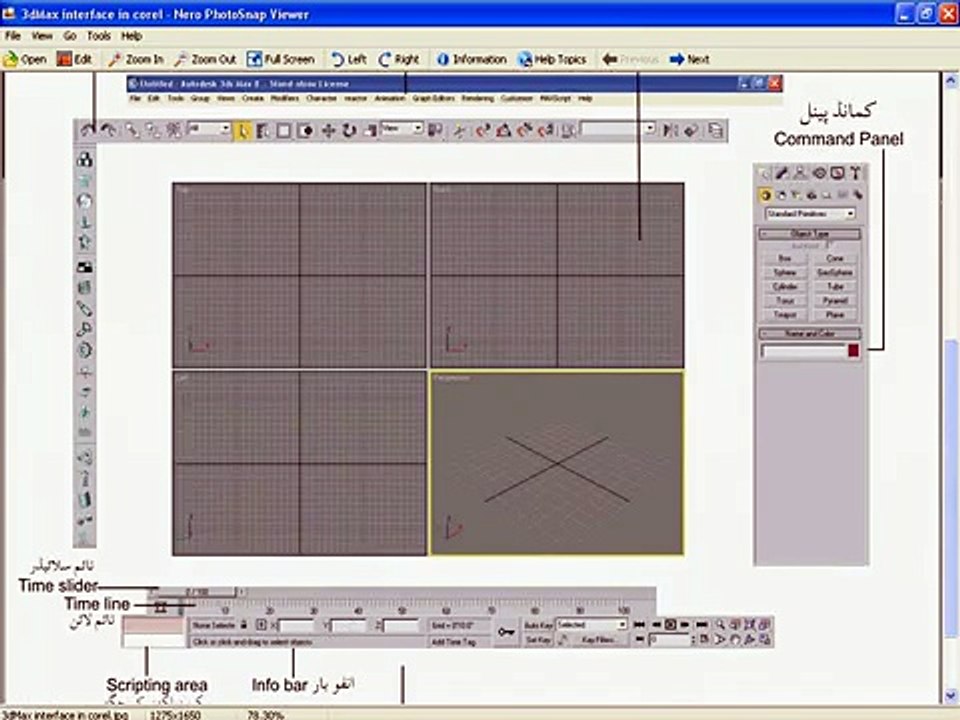
Task: Go to the Next image
Action: click(689, 59)
